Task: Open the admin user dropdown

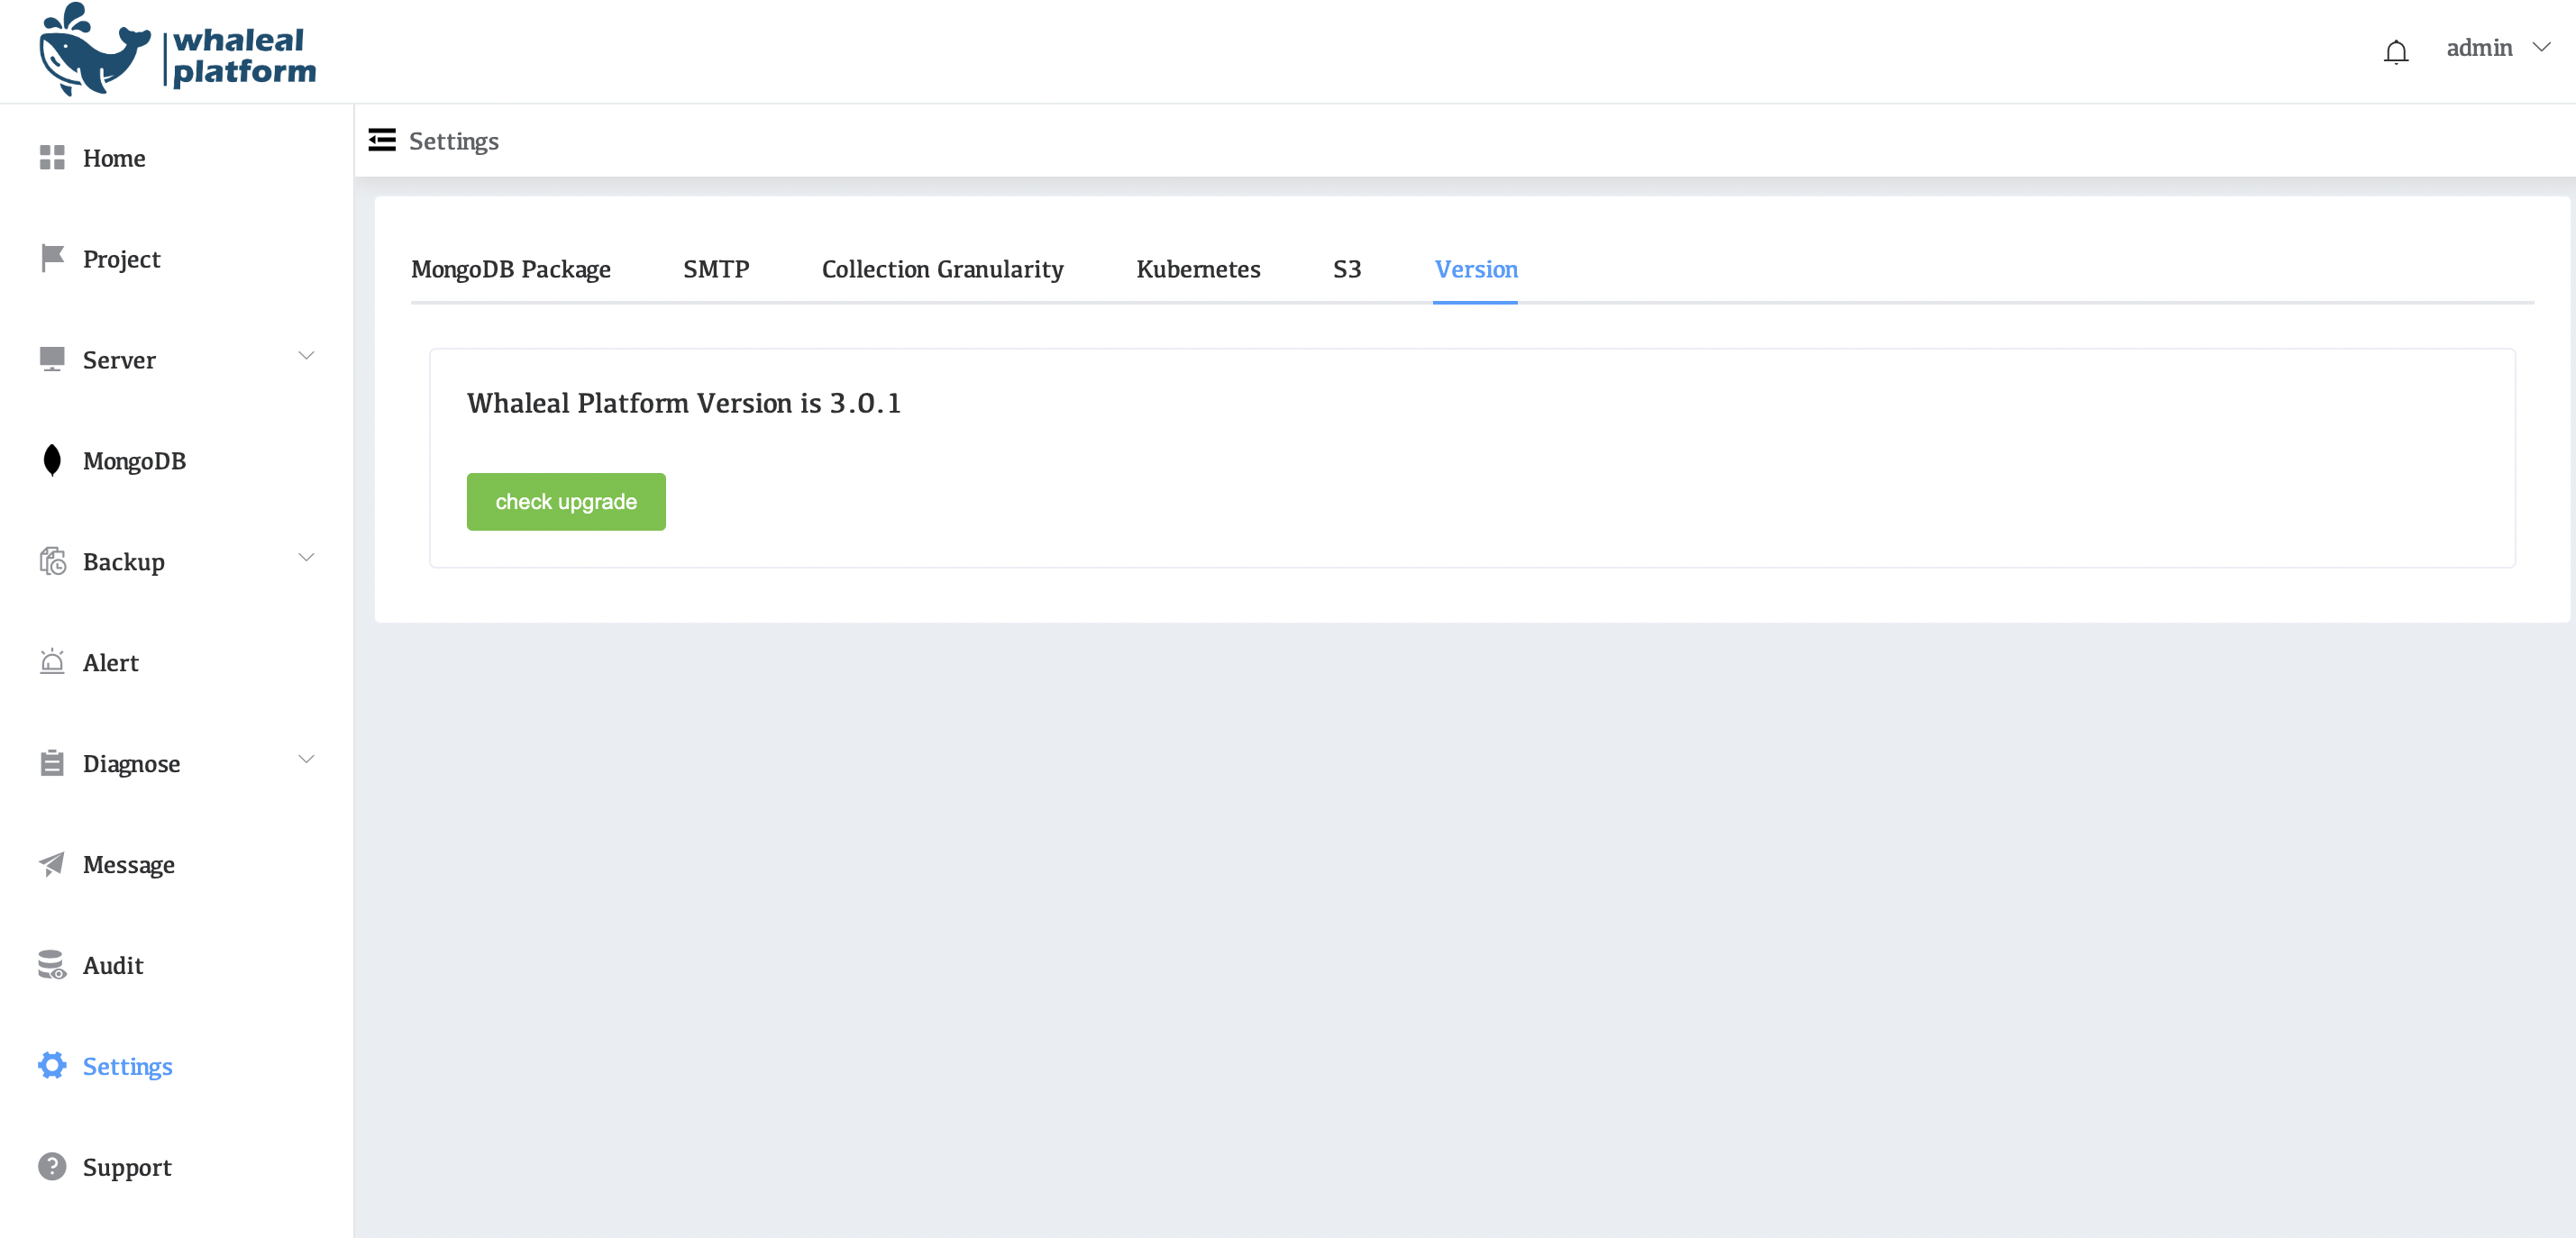Action: (x=2497, y=48)
